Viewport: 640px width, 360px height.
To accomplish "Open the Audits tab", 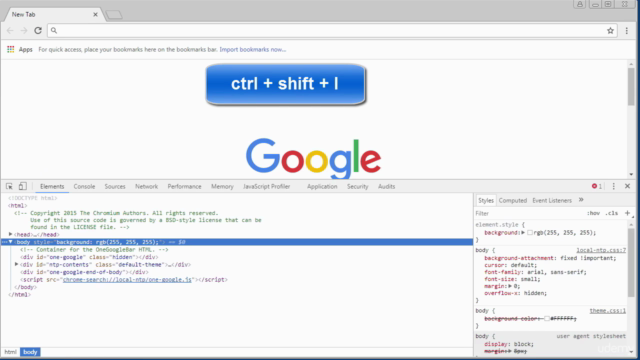I will coord(386,187).
